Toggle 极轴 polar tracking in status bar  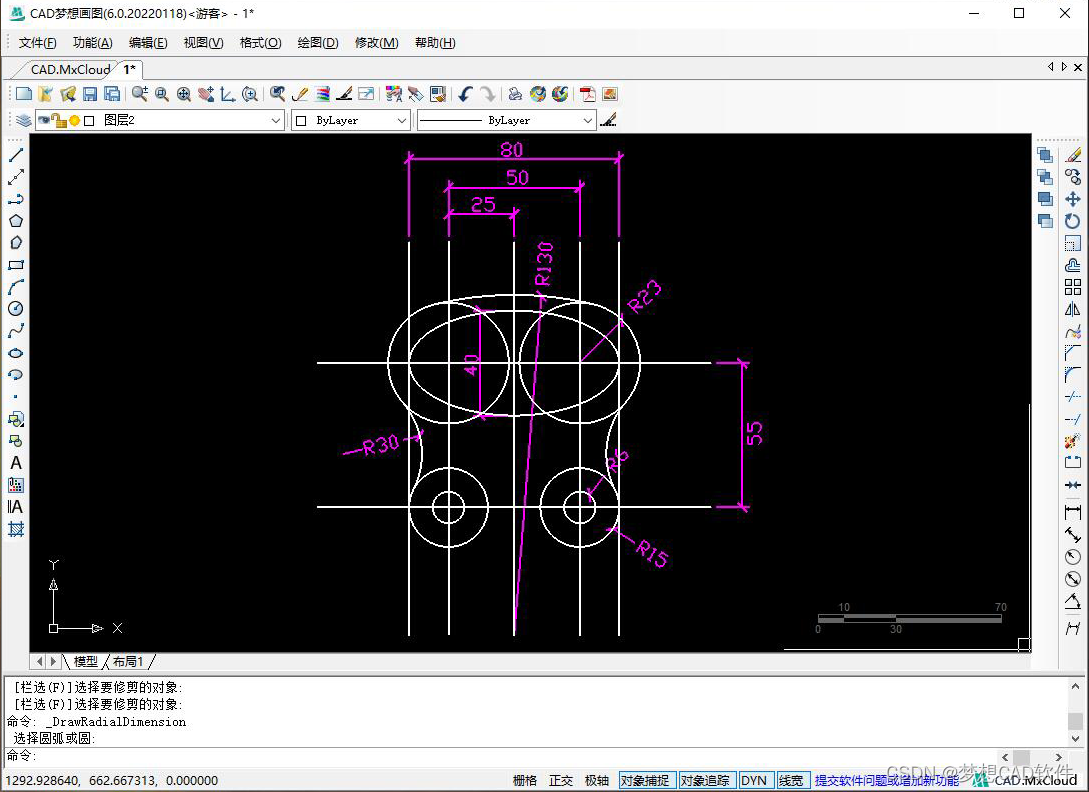coord(597,780)
